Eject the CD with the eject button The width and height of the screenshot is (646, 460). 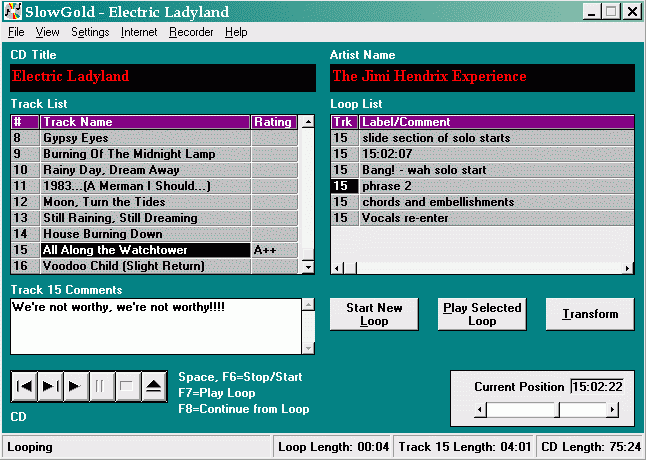[x=154, y=387]
